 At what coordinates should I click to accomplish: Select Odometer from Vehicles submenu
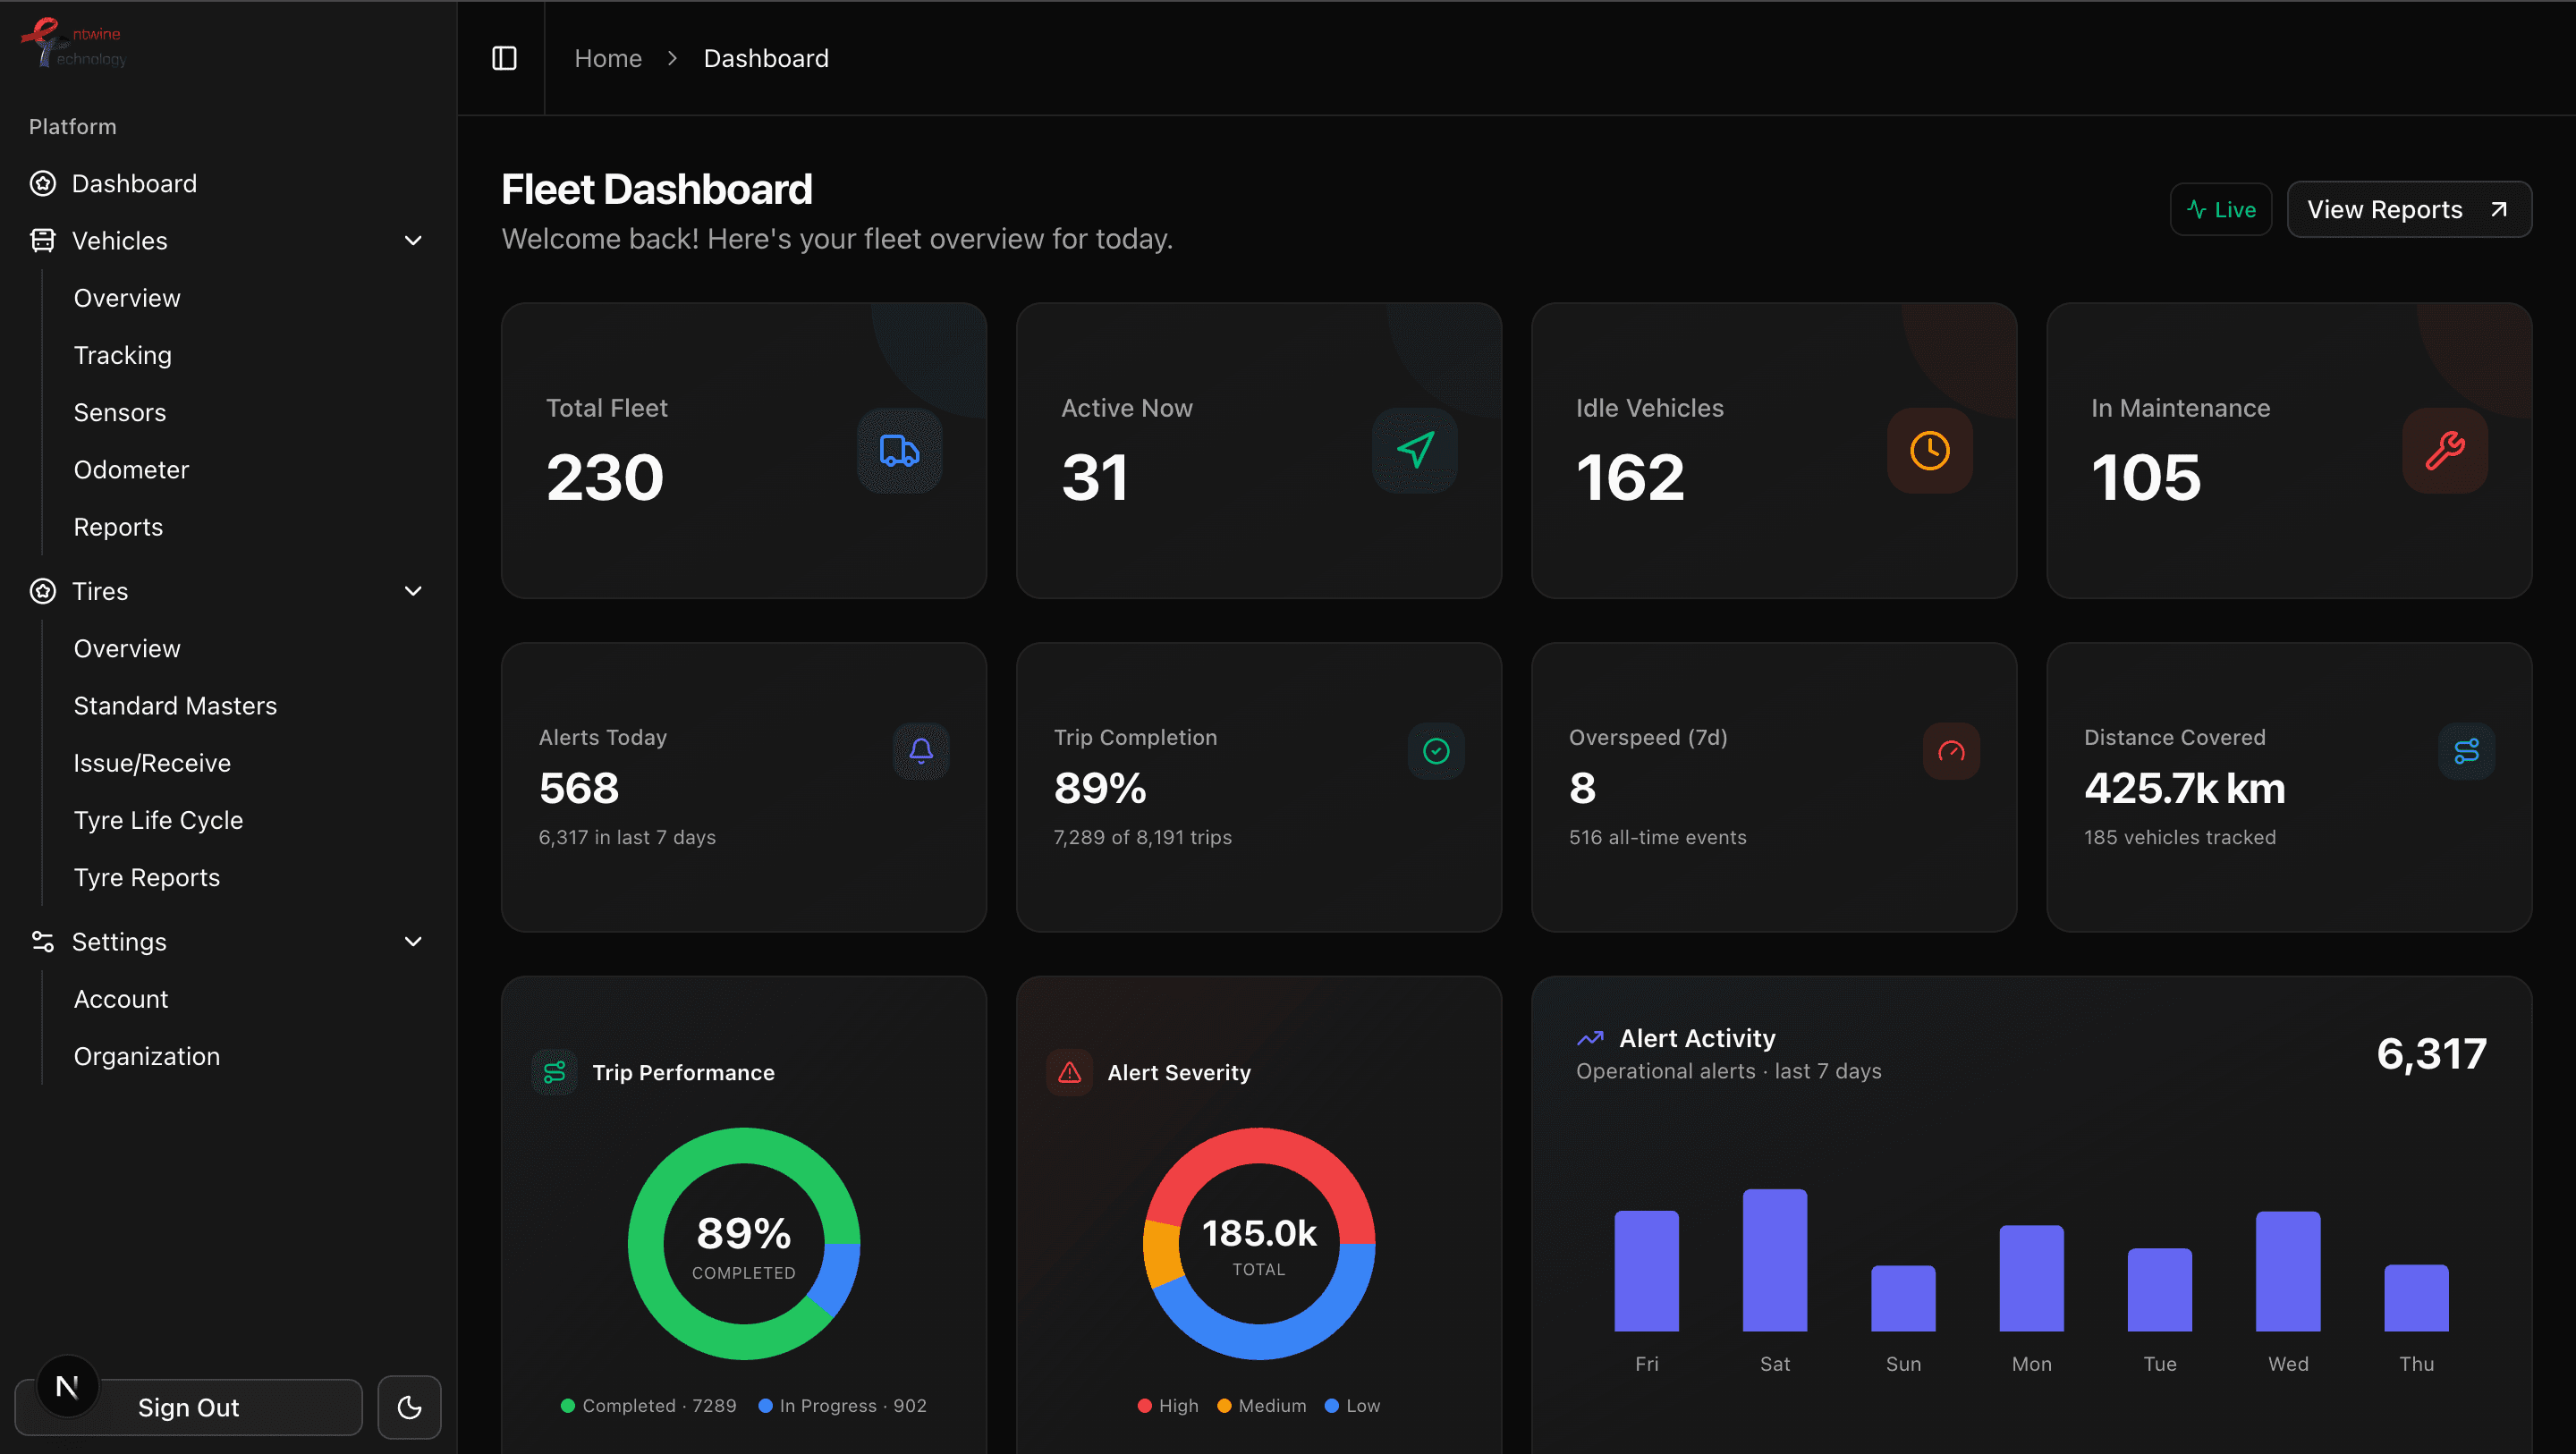click(x=131, y=469)
